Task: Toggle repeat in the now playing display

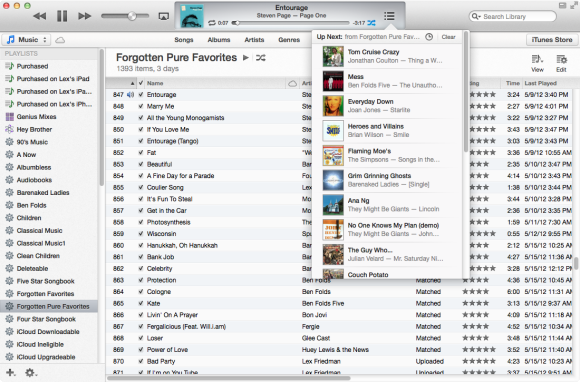Action: pyautogui.click(x=212, y=23)
